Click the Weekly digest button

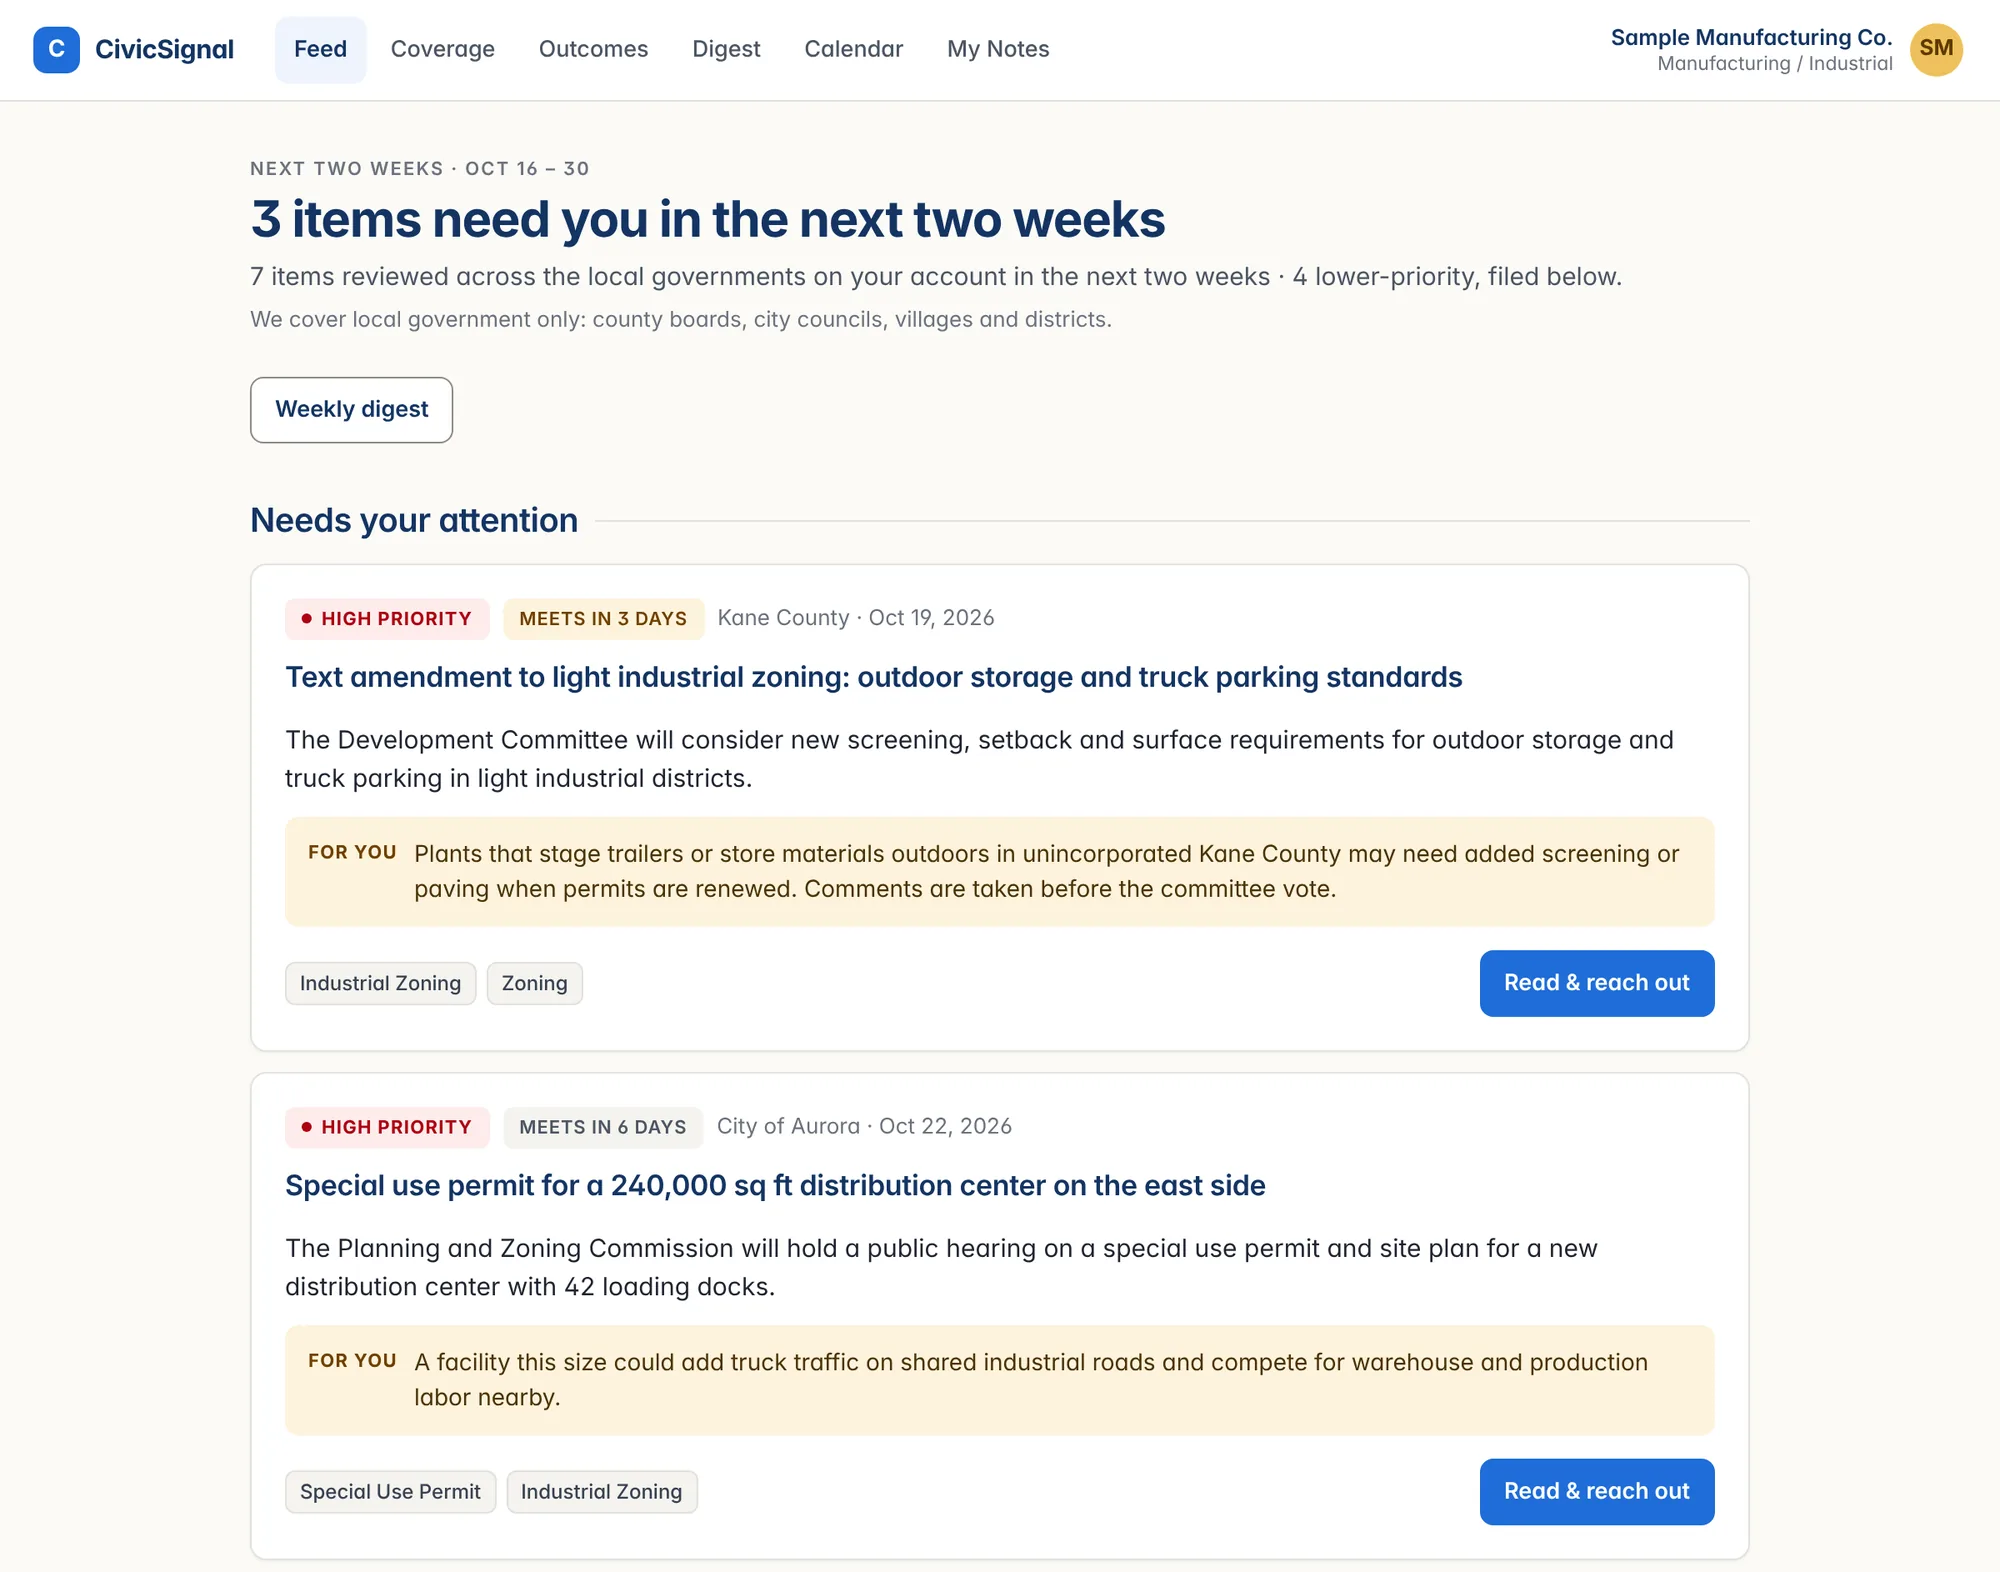(x=351, y=409)
